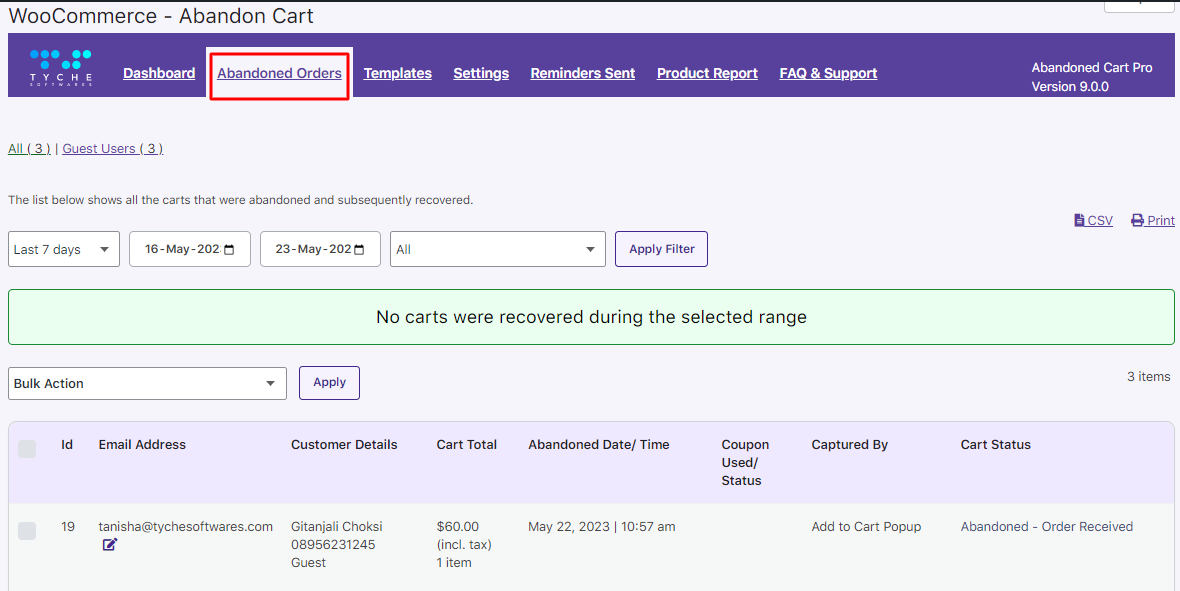
Task: Expand the All status filter dropdown
Action: click(497, 249)
